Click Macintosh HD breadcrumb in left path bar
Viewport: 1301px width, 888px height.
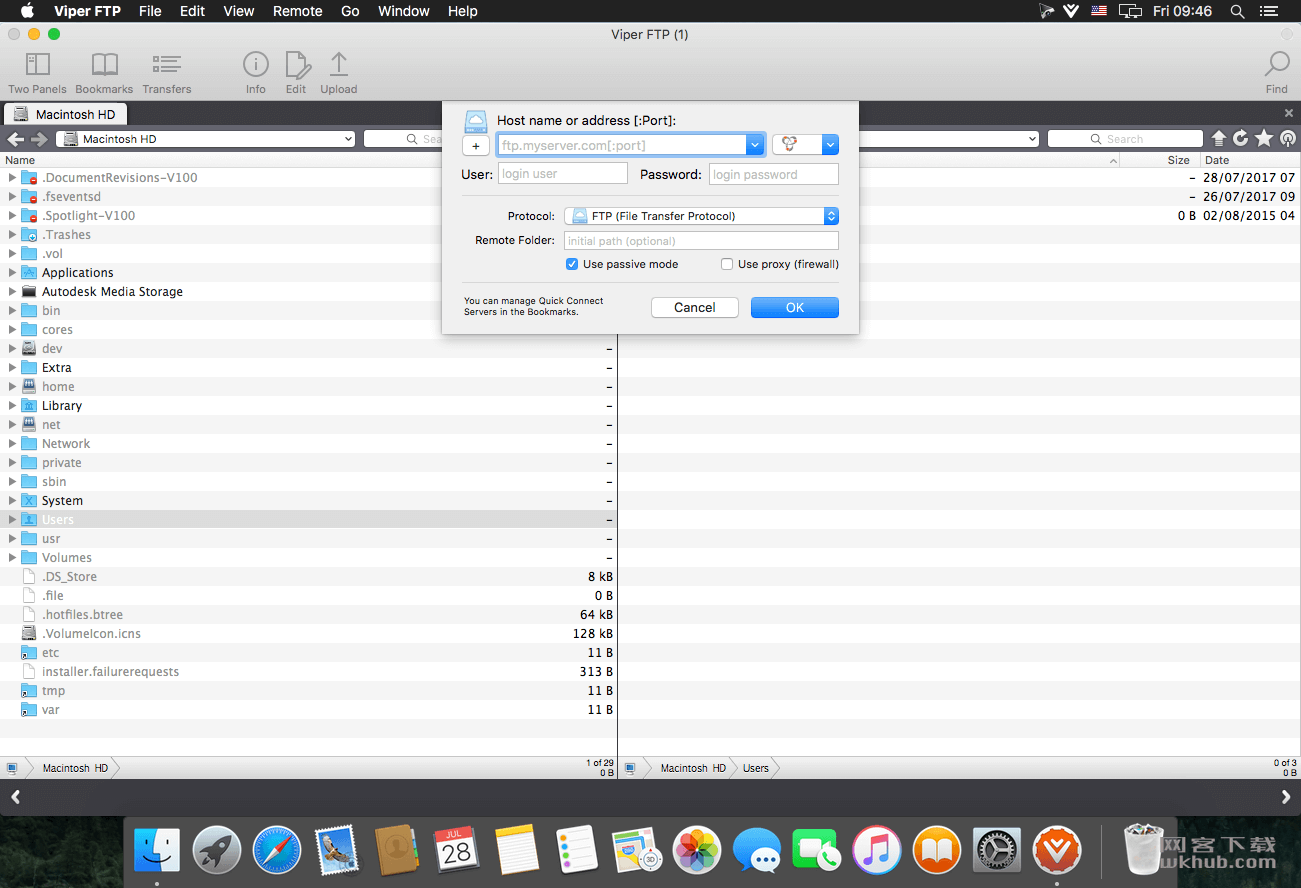point(75,768)
